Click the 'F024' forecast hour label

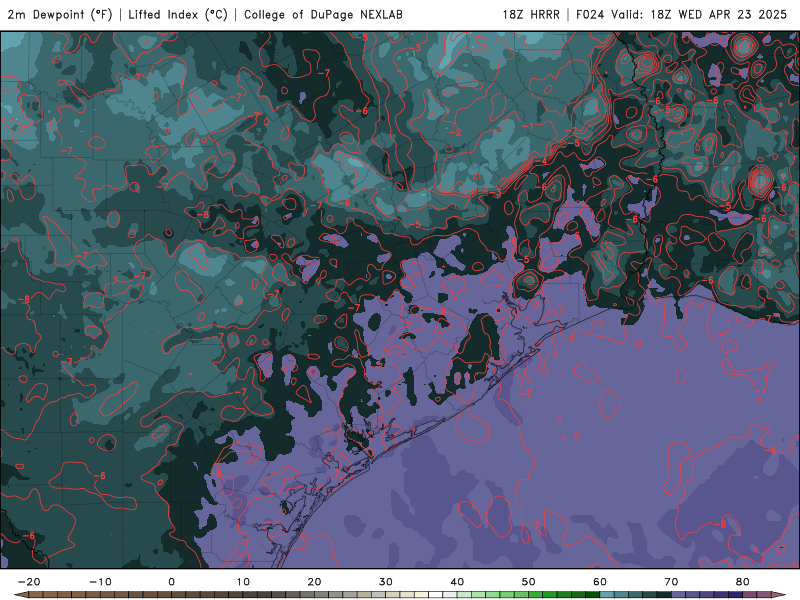pos(590,14)
